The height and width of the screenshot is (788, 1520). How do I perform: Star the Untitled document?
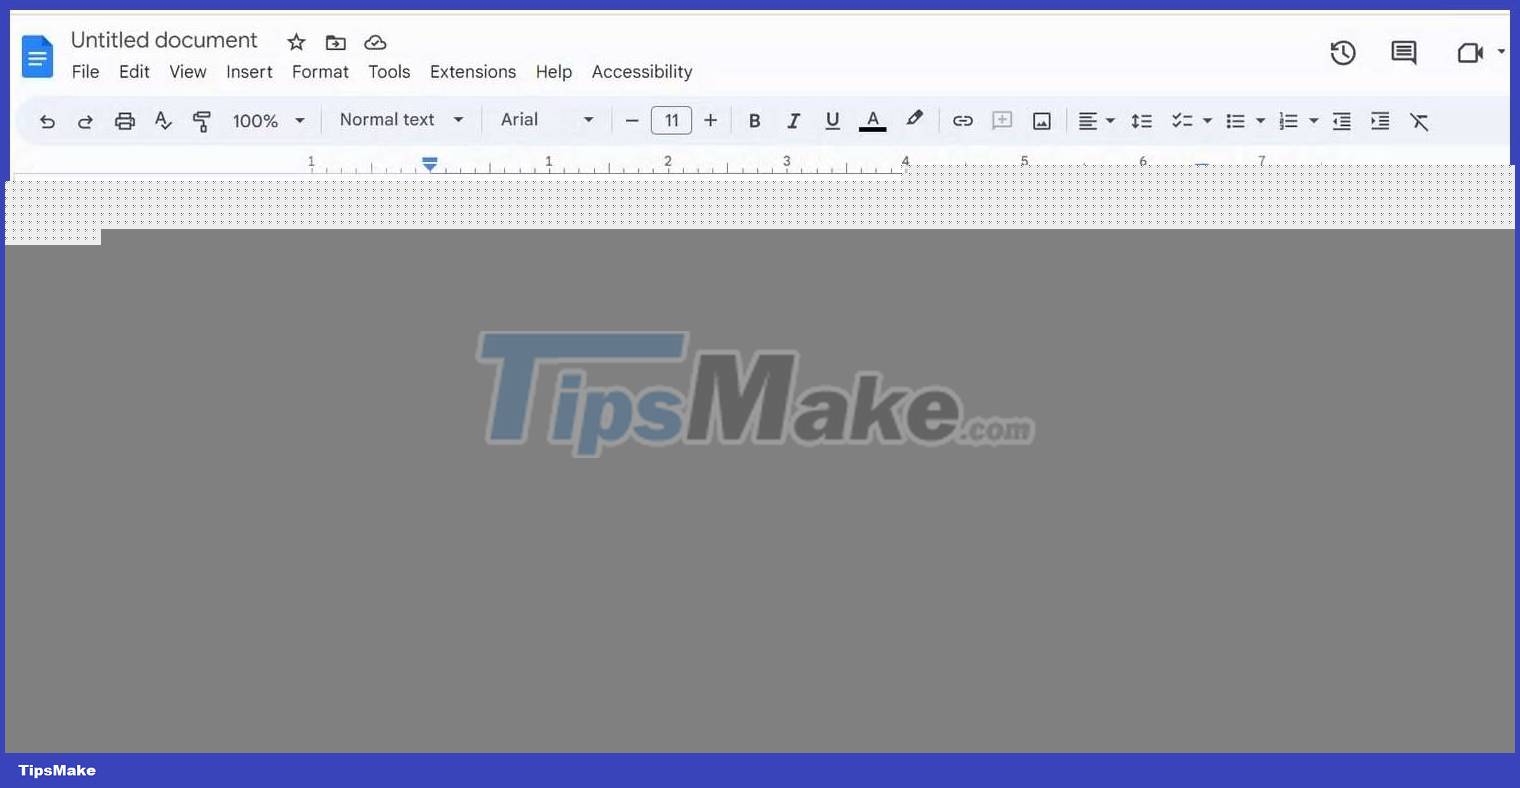point(296,42)
